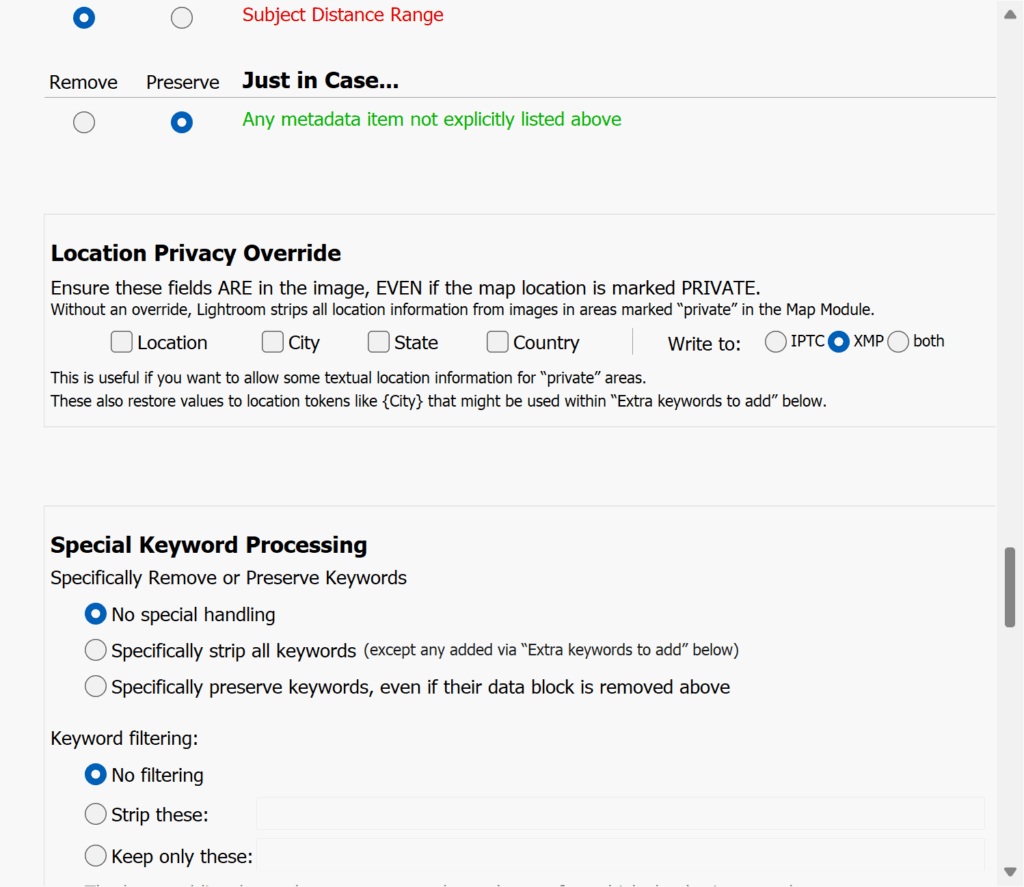
Task: Choose Remove for unlisted metadata items
Action: (84, 122)
